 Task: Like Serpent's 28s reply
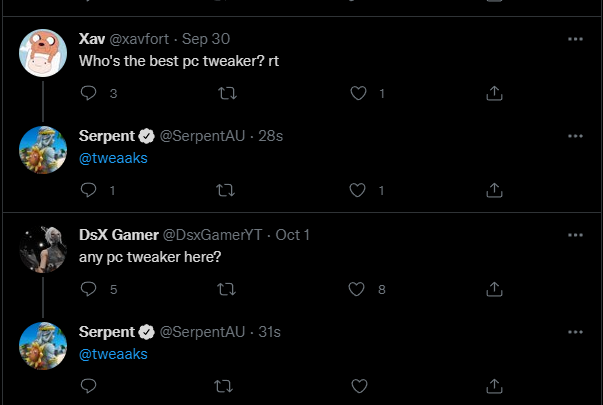click(359, 190)
